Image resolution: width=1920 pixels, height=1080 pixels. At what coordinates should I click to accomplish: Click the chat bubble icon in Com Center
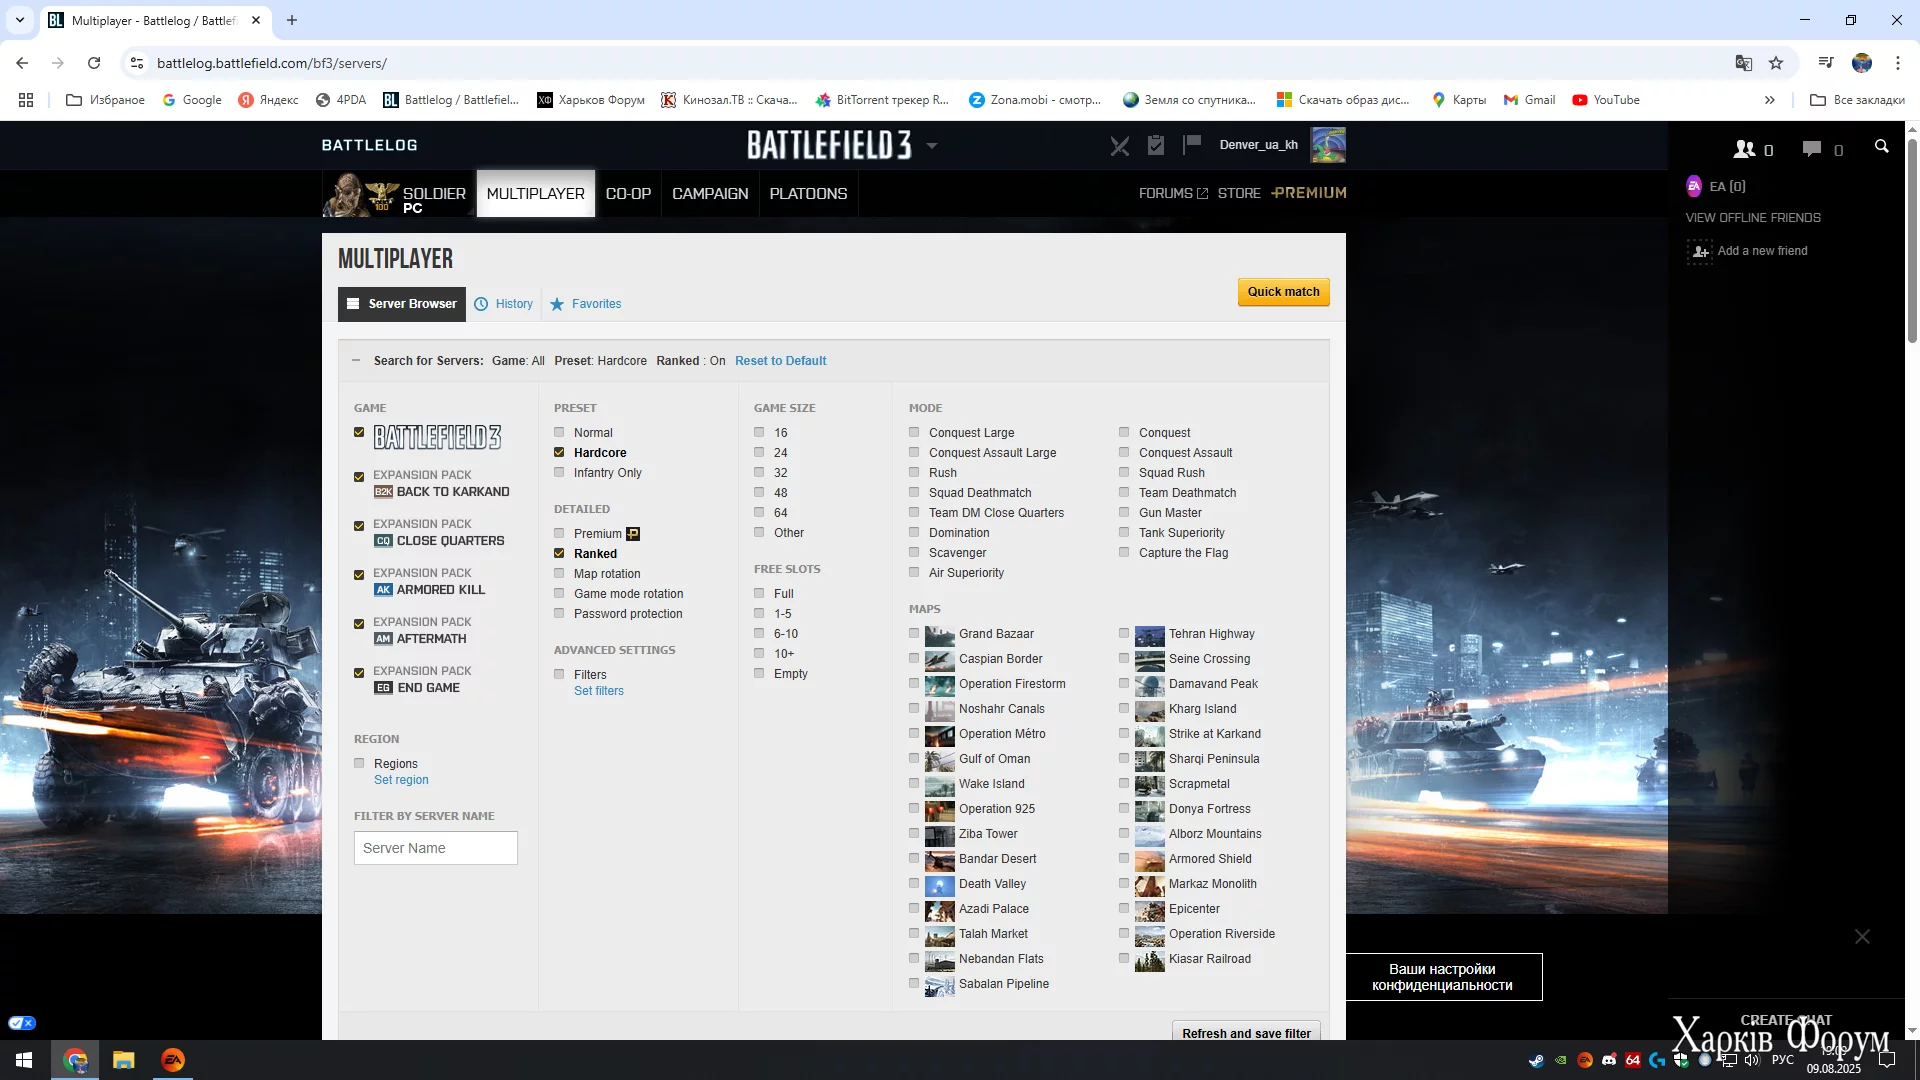pos(1812,149)
